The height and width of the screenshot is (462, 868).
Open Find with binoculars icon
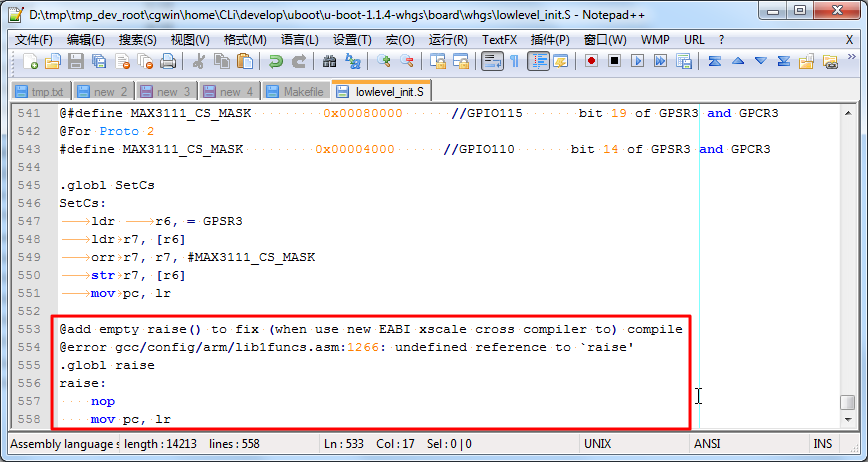329,61
